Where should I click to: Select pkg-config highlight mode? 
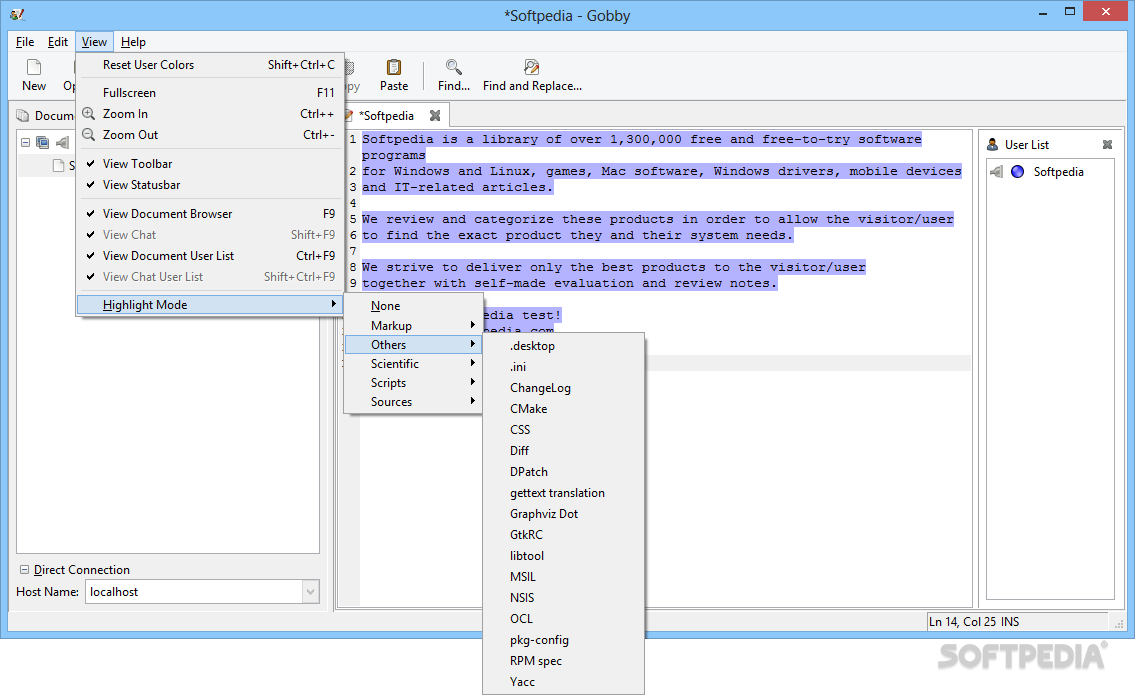(563, 640)
